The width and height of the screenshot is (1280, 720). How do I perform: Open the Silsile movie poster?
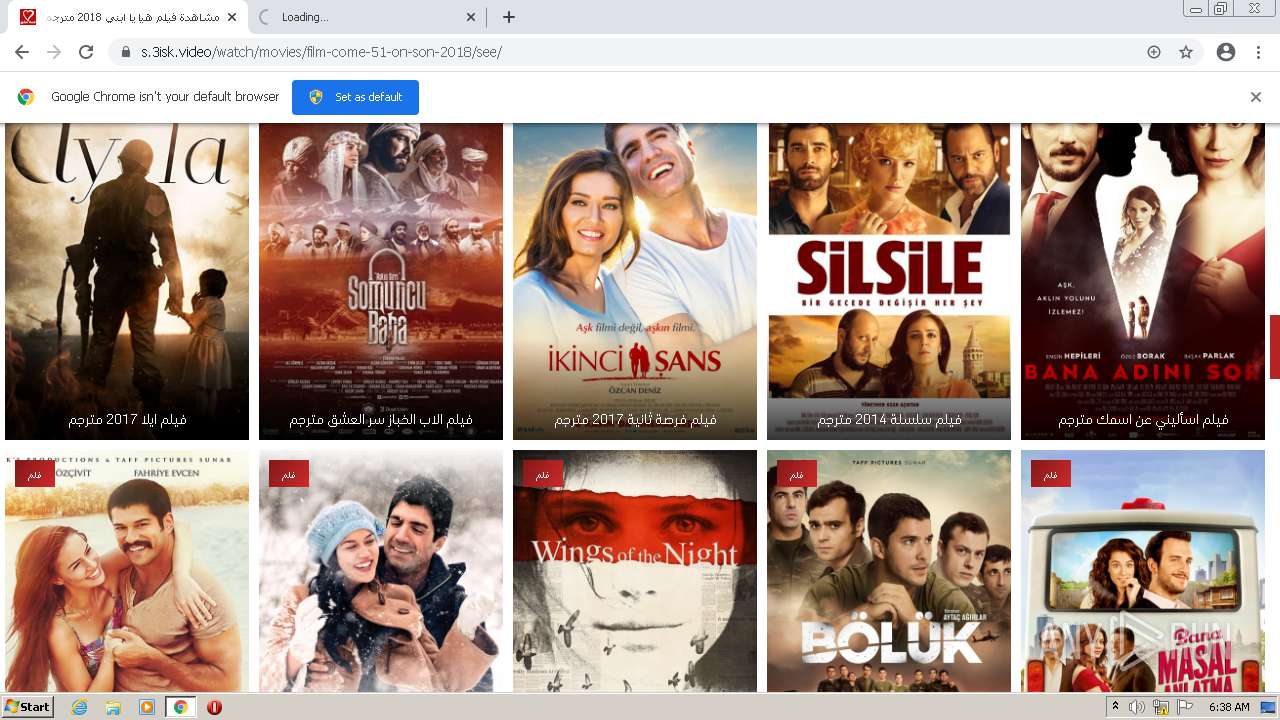pos(889,281)
